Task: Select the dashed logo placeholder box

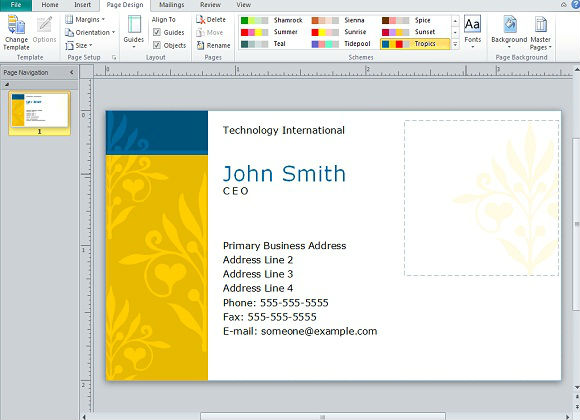Action: click(x=481, y=198)
